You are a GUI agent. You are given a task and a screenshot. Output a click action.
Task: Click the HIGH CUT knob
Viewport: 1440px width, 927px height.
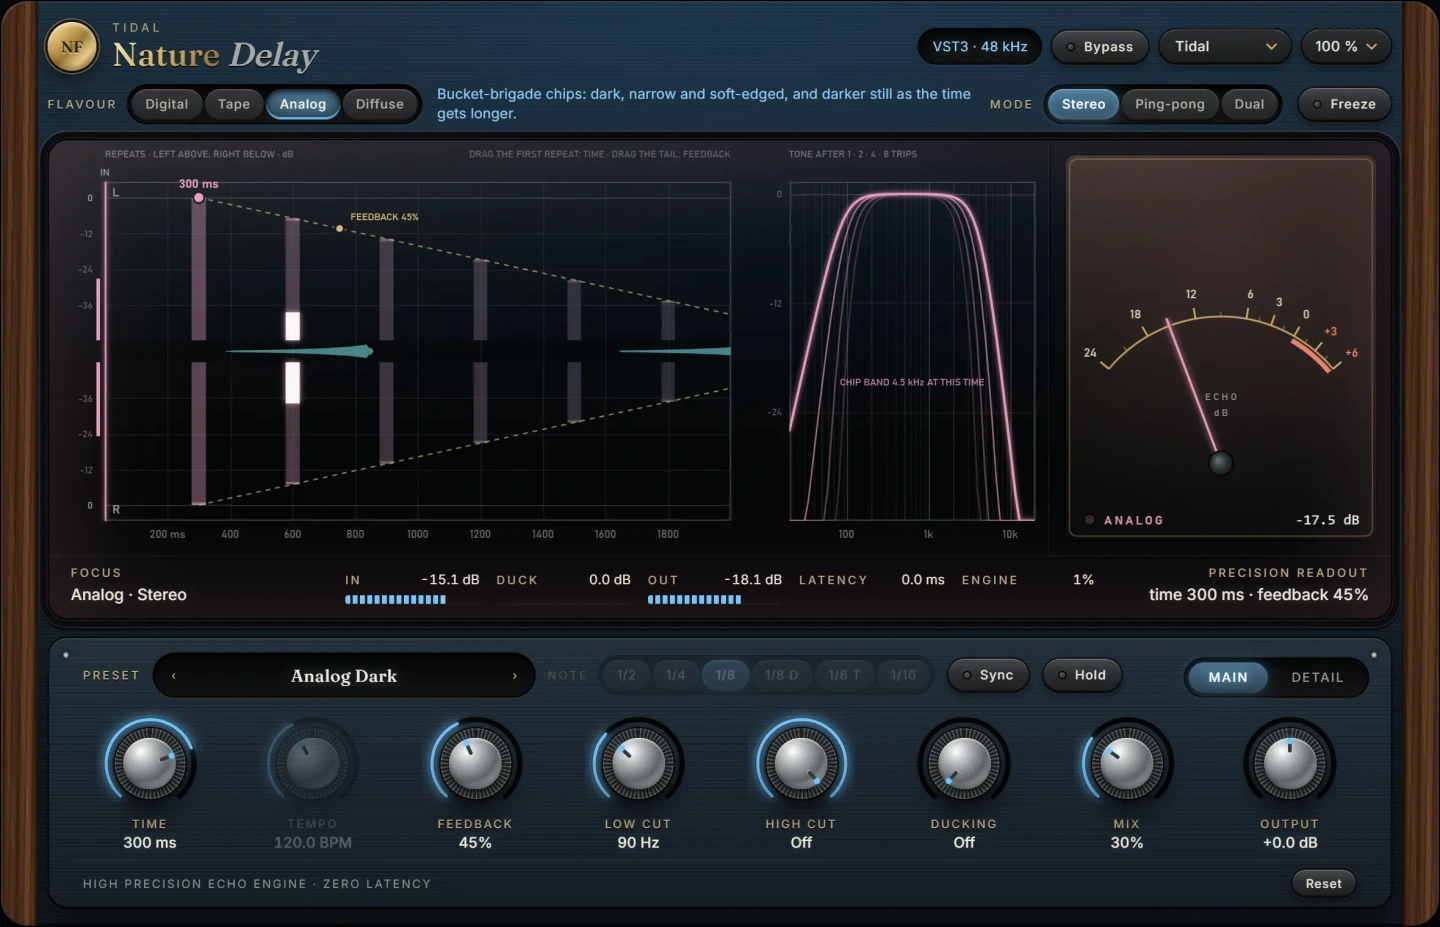[x=801, y=764]
